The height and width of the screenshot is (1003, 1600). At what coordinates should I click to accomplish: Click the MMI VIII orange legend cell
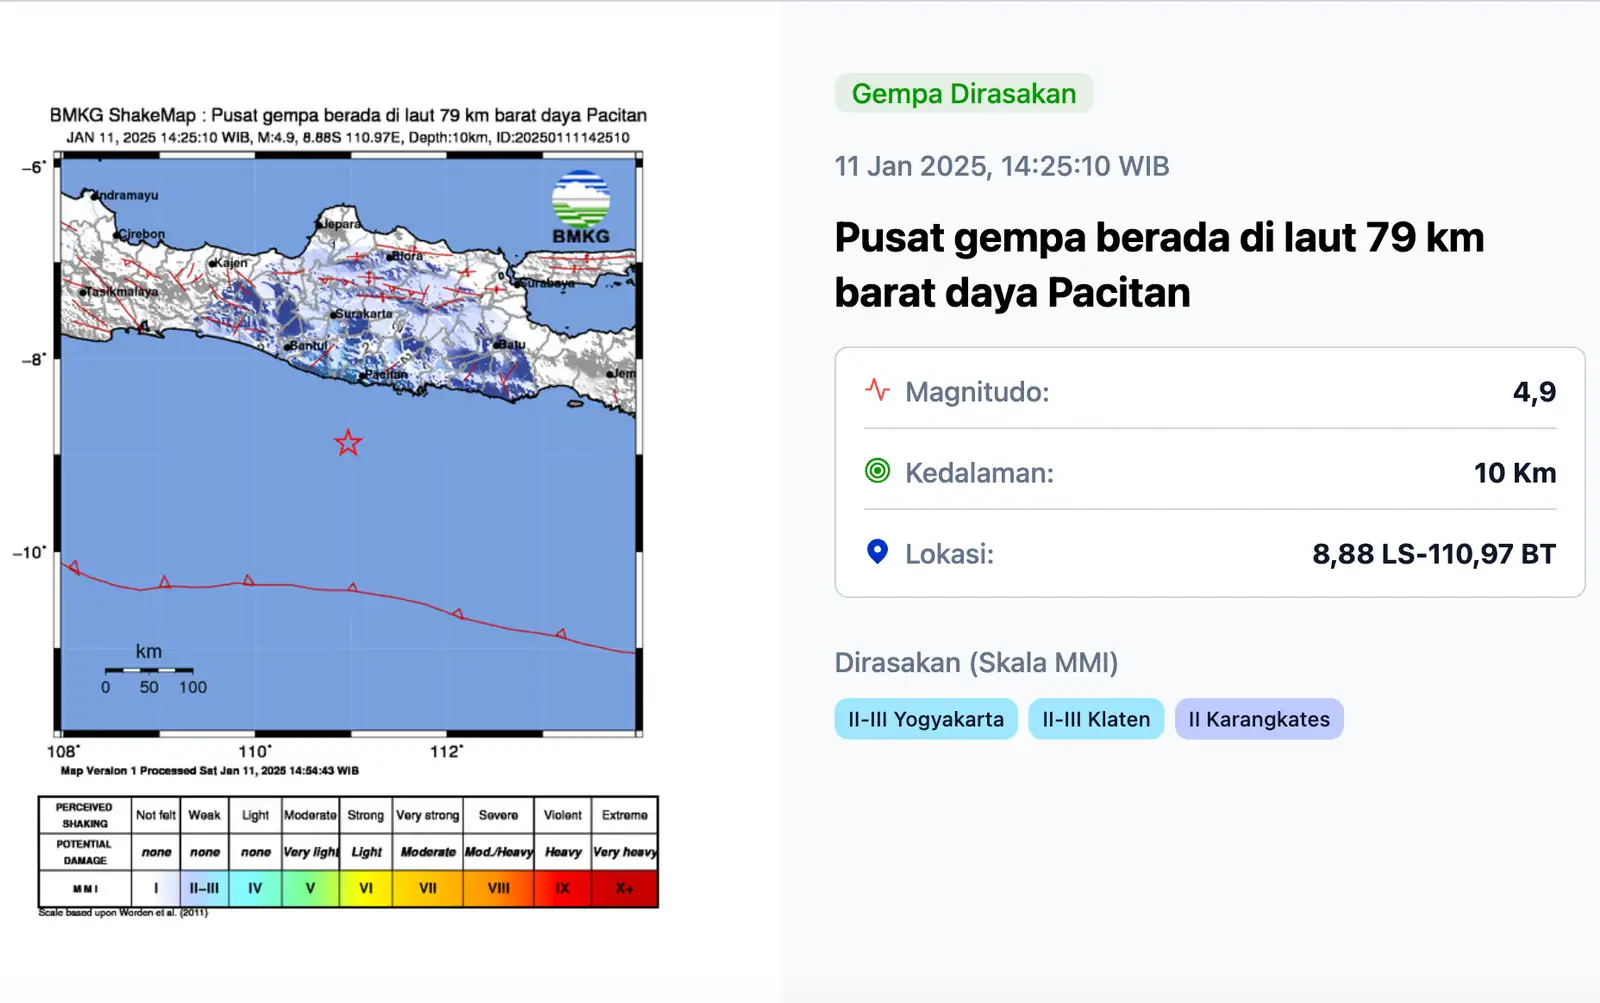tap(498, 888)
